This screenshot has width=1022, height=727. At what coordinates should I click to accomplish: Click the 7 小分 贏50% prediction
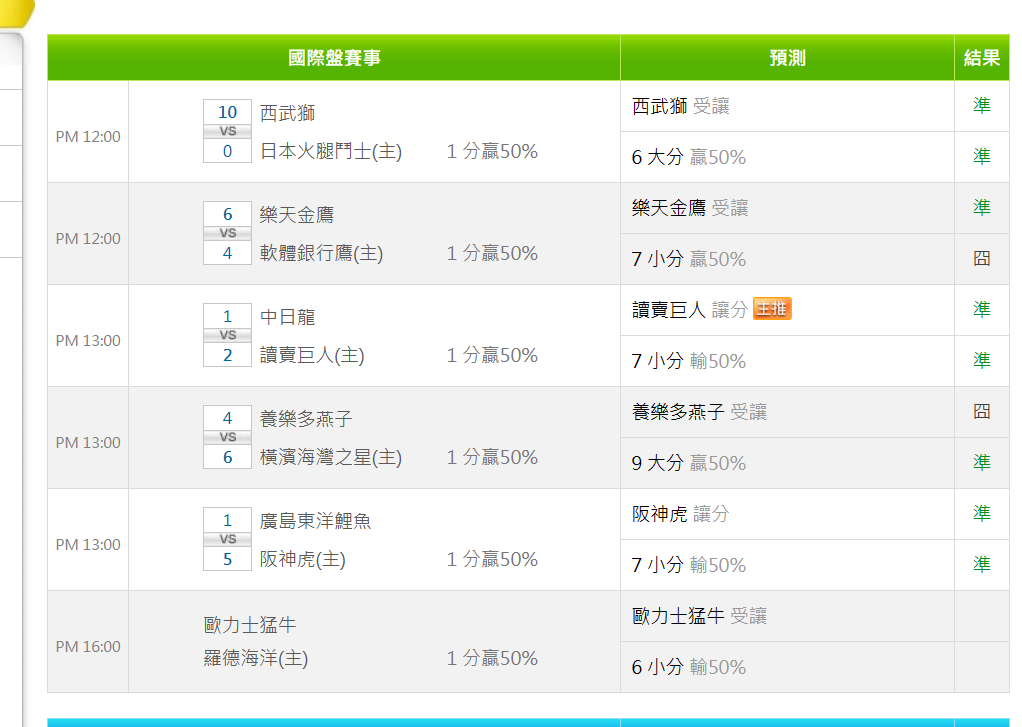(689, 259)
